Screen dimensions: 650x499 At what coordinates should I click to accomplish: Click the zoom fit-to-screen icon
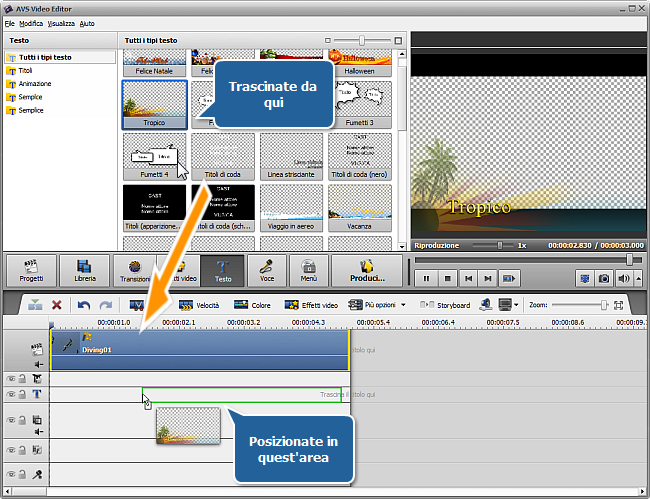(x=618, y=305)
